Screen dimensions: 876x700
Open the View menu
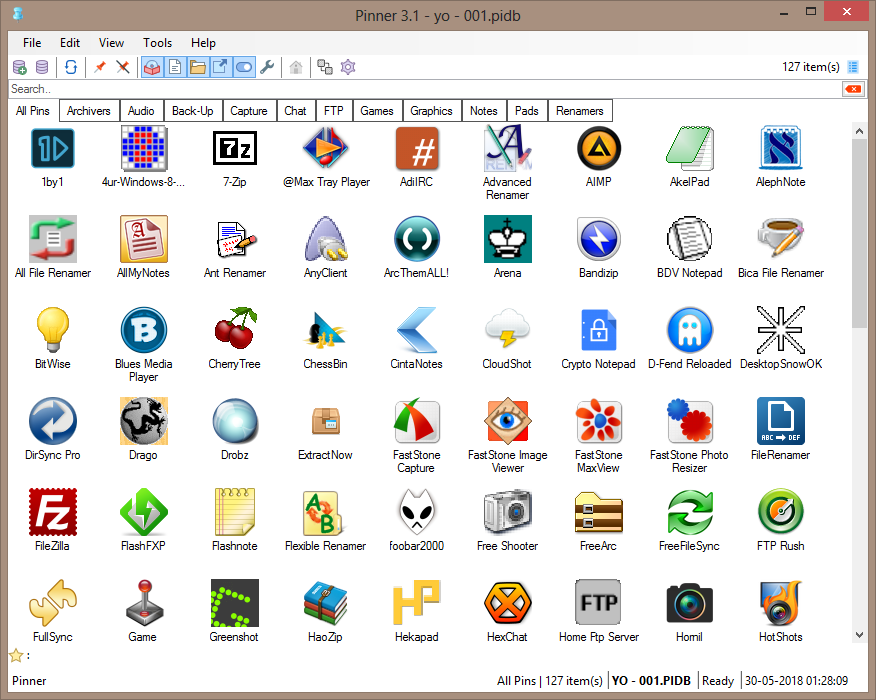(111, 43)
